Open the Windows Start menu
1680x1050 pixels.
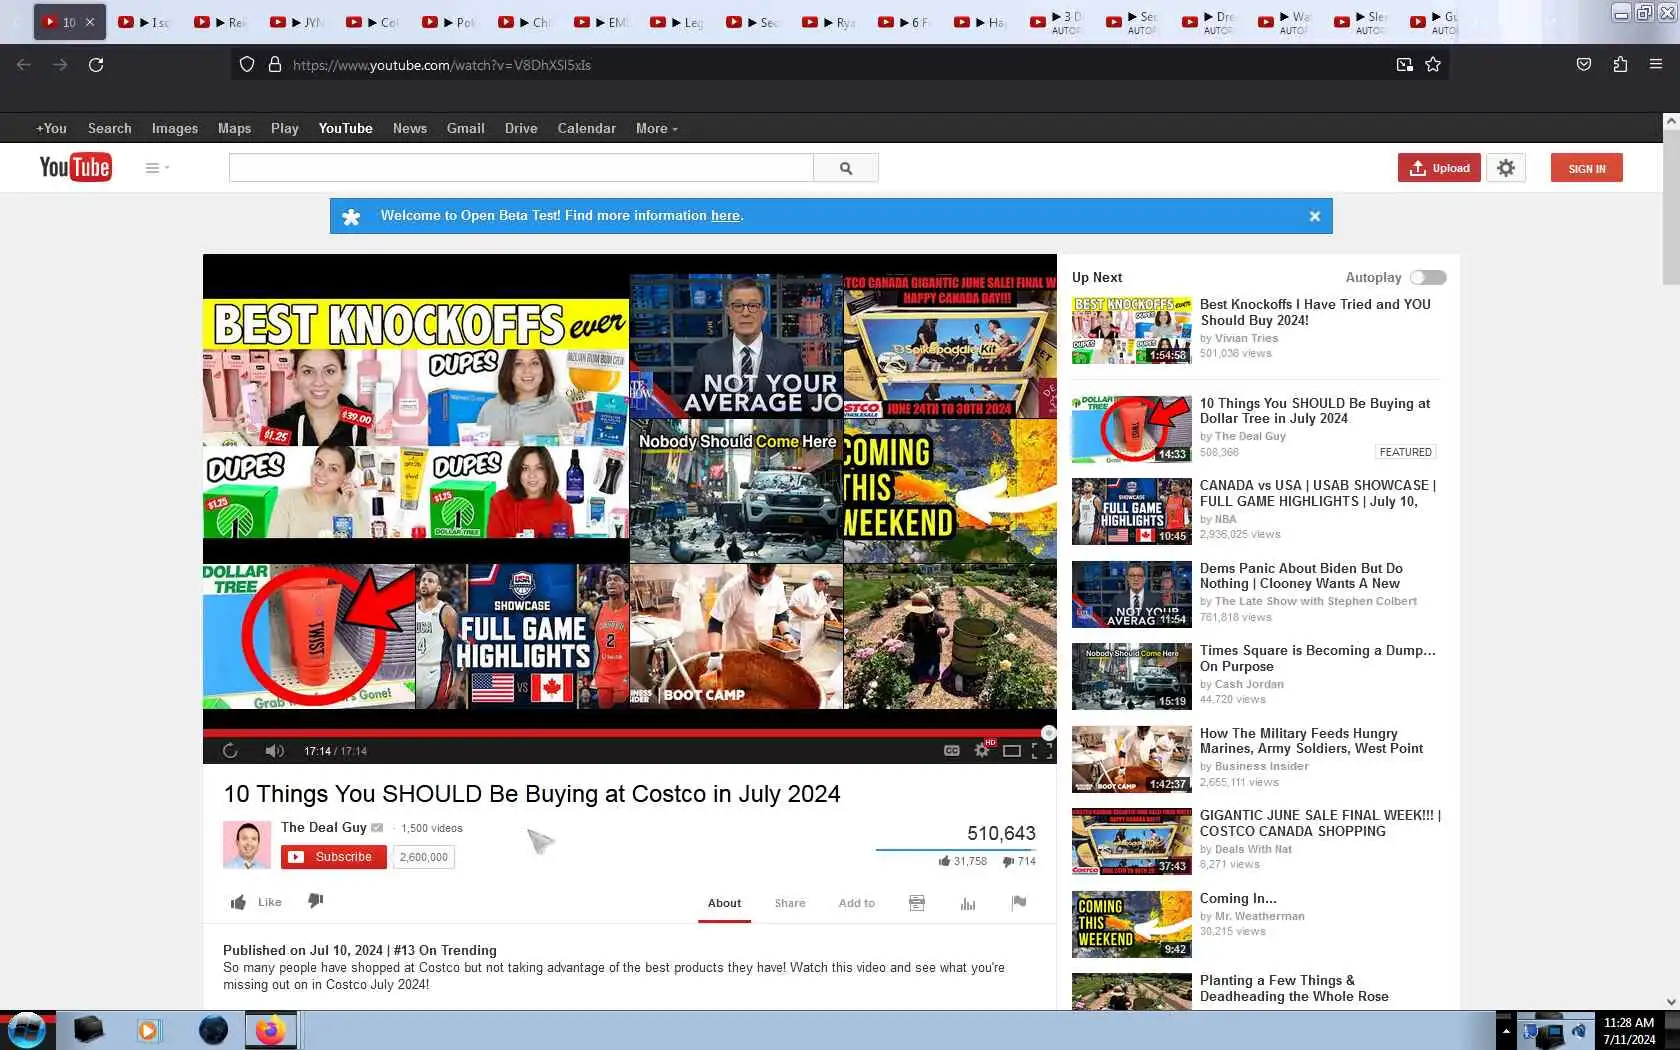27,1030
